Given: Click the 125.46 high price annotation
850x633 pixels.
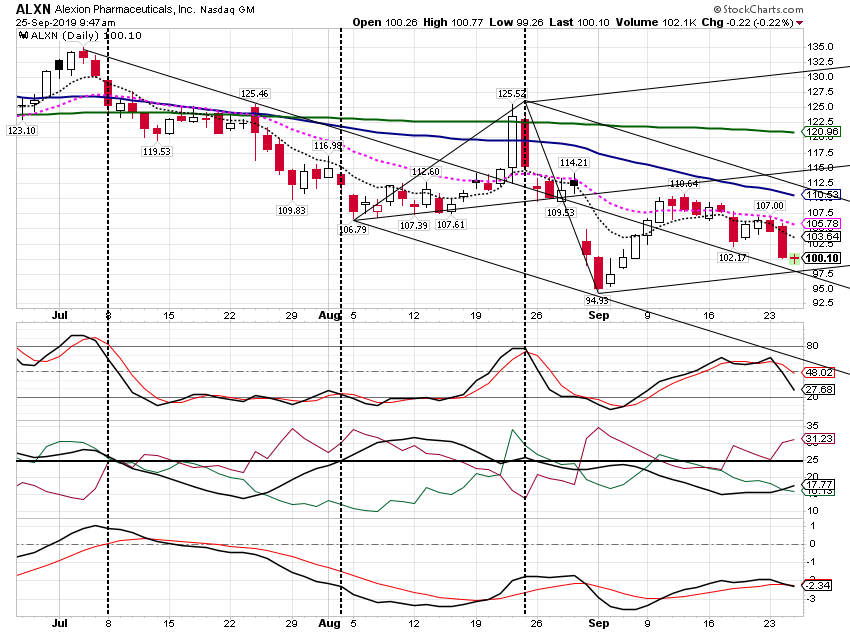Looking at the screenshot, I should 255,94.
